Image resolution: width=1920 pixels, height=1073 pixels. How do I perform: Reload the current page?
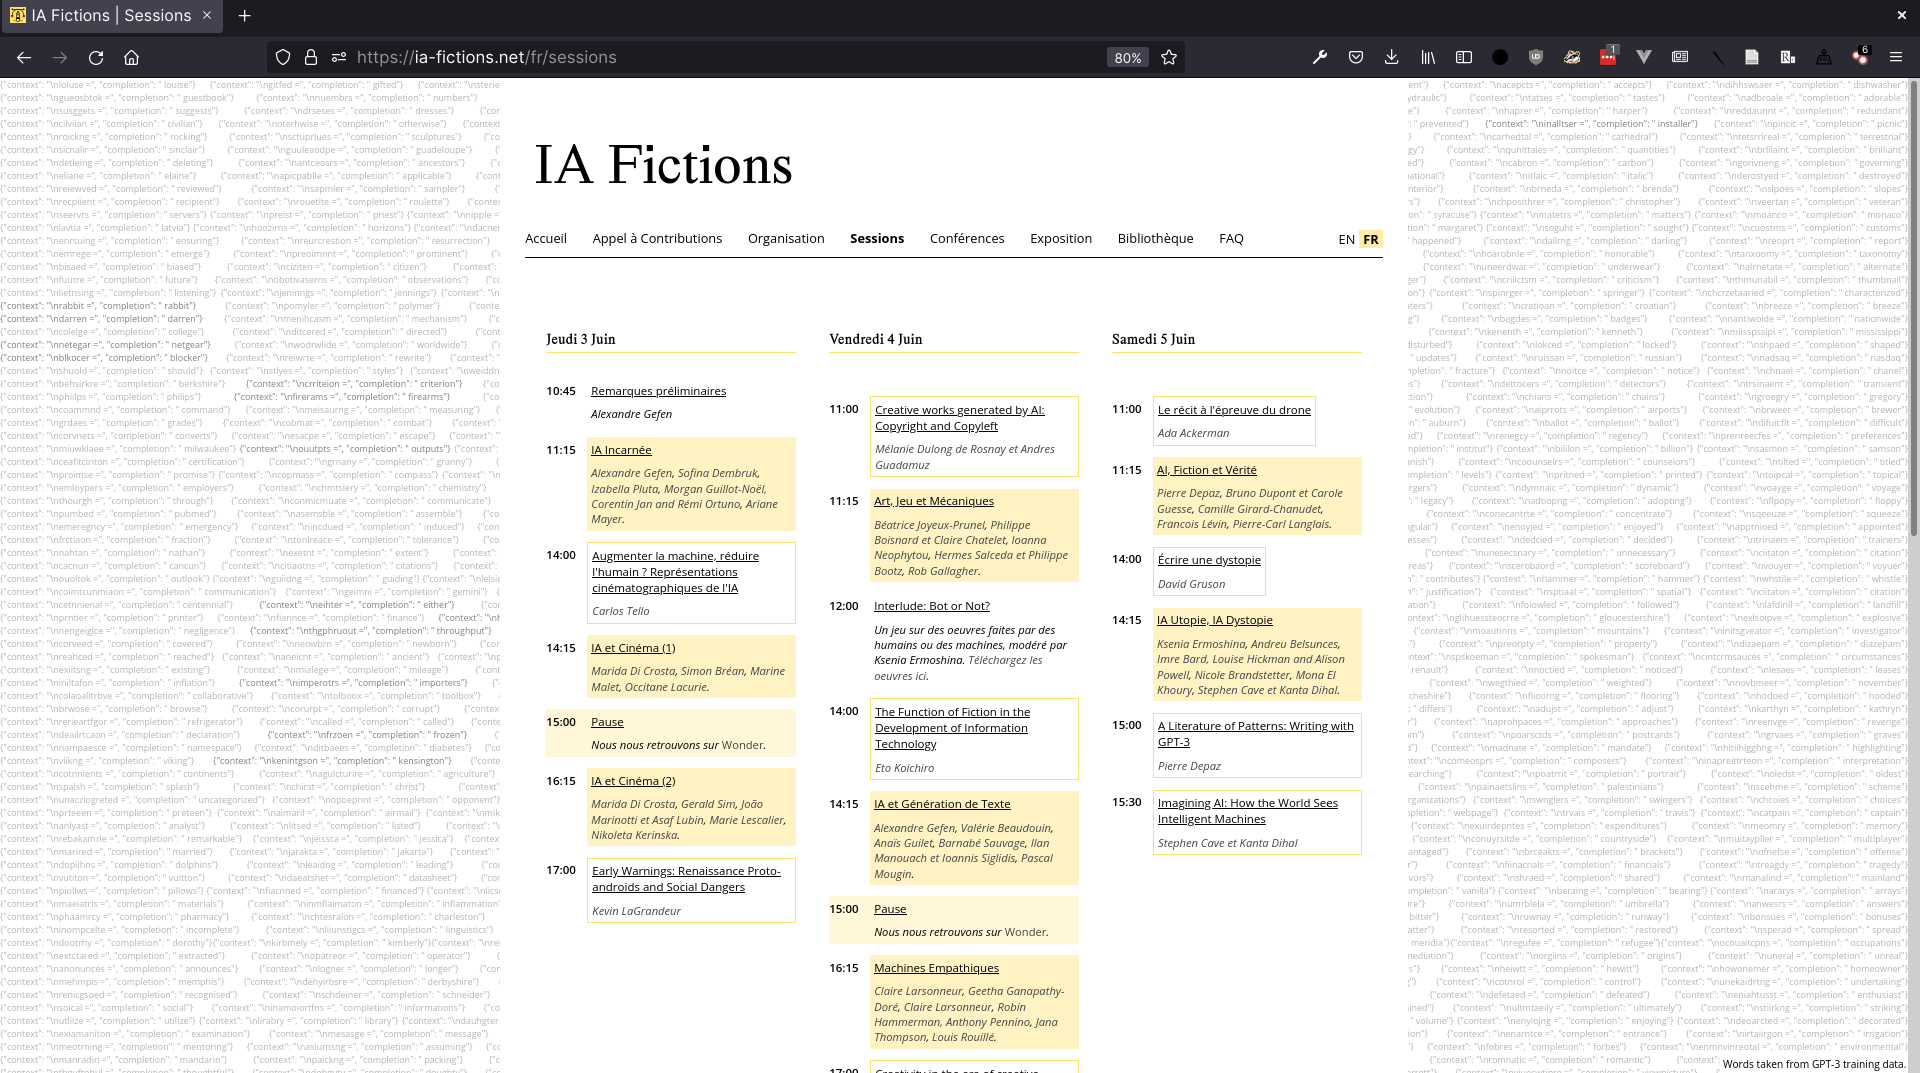(x=96, y=57)
